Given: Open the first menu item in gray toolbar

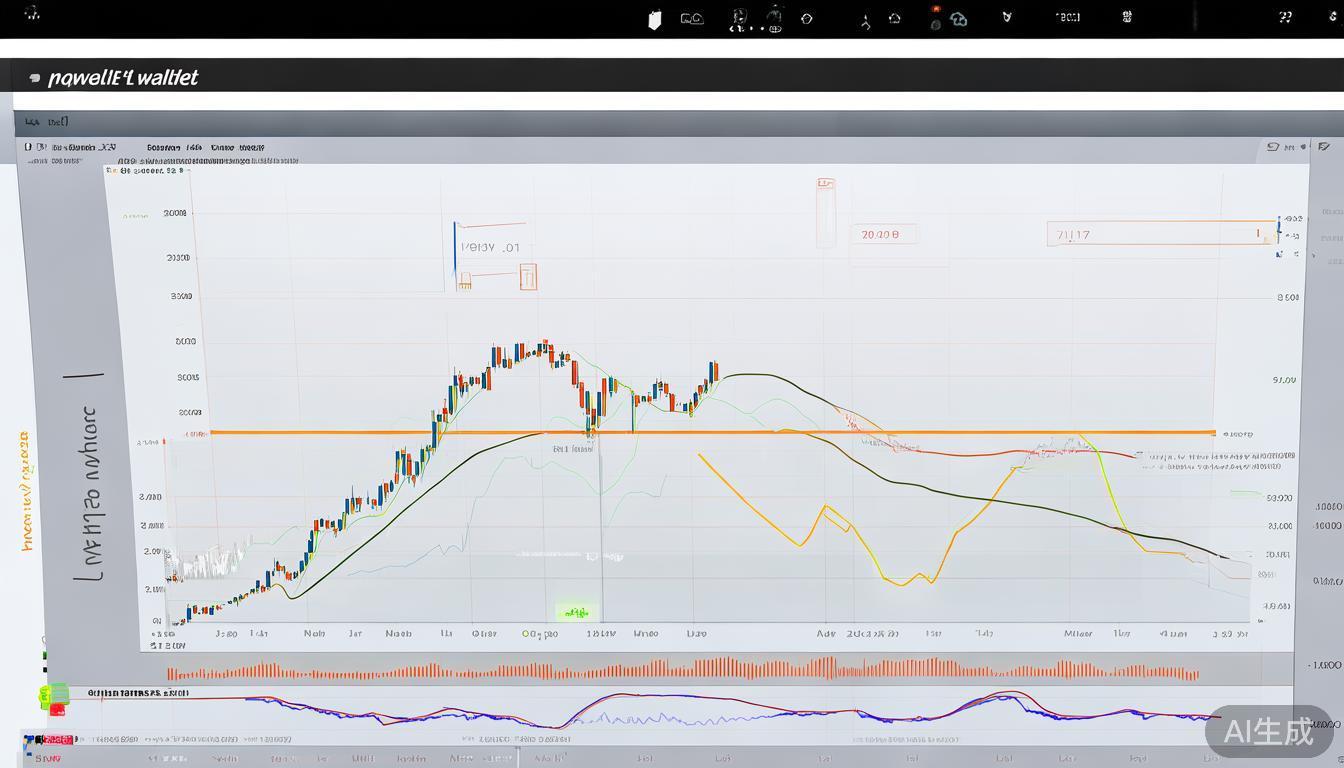Looking at the screenshot, I should point(31,122).
